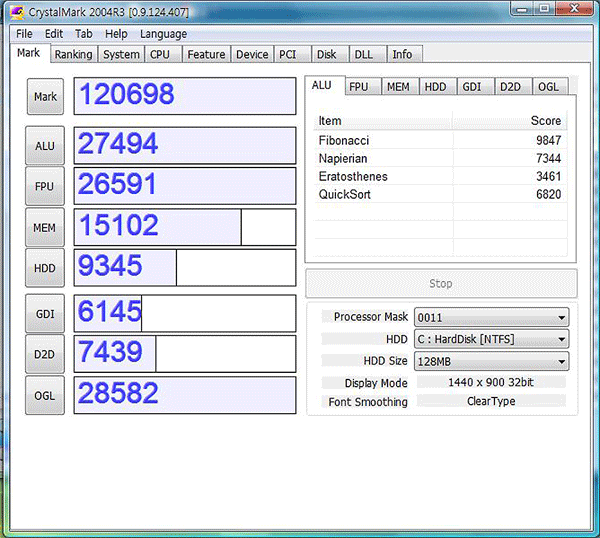This screenshot has height=538, width=600.
Task: Run the HDD benchmark button
Action: [x=45, y=268]
